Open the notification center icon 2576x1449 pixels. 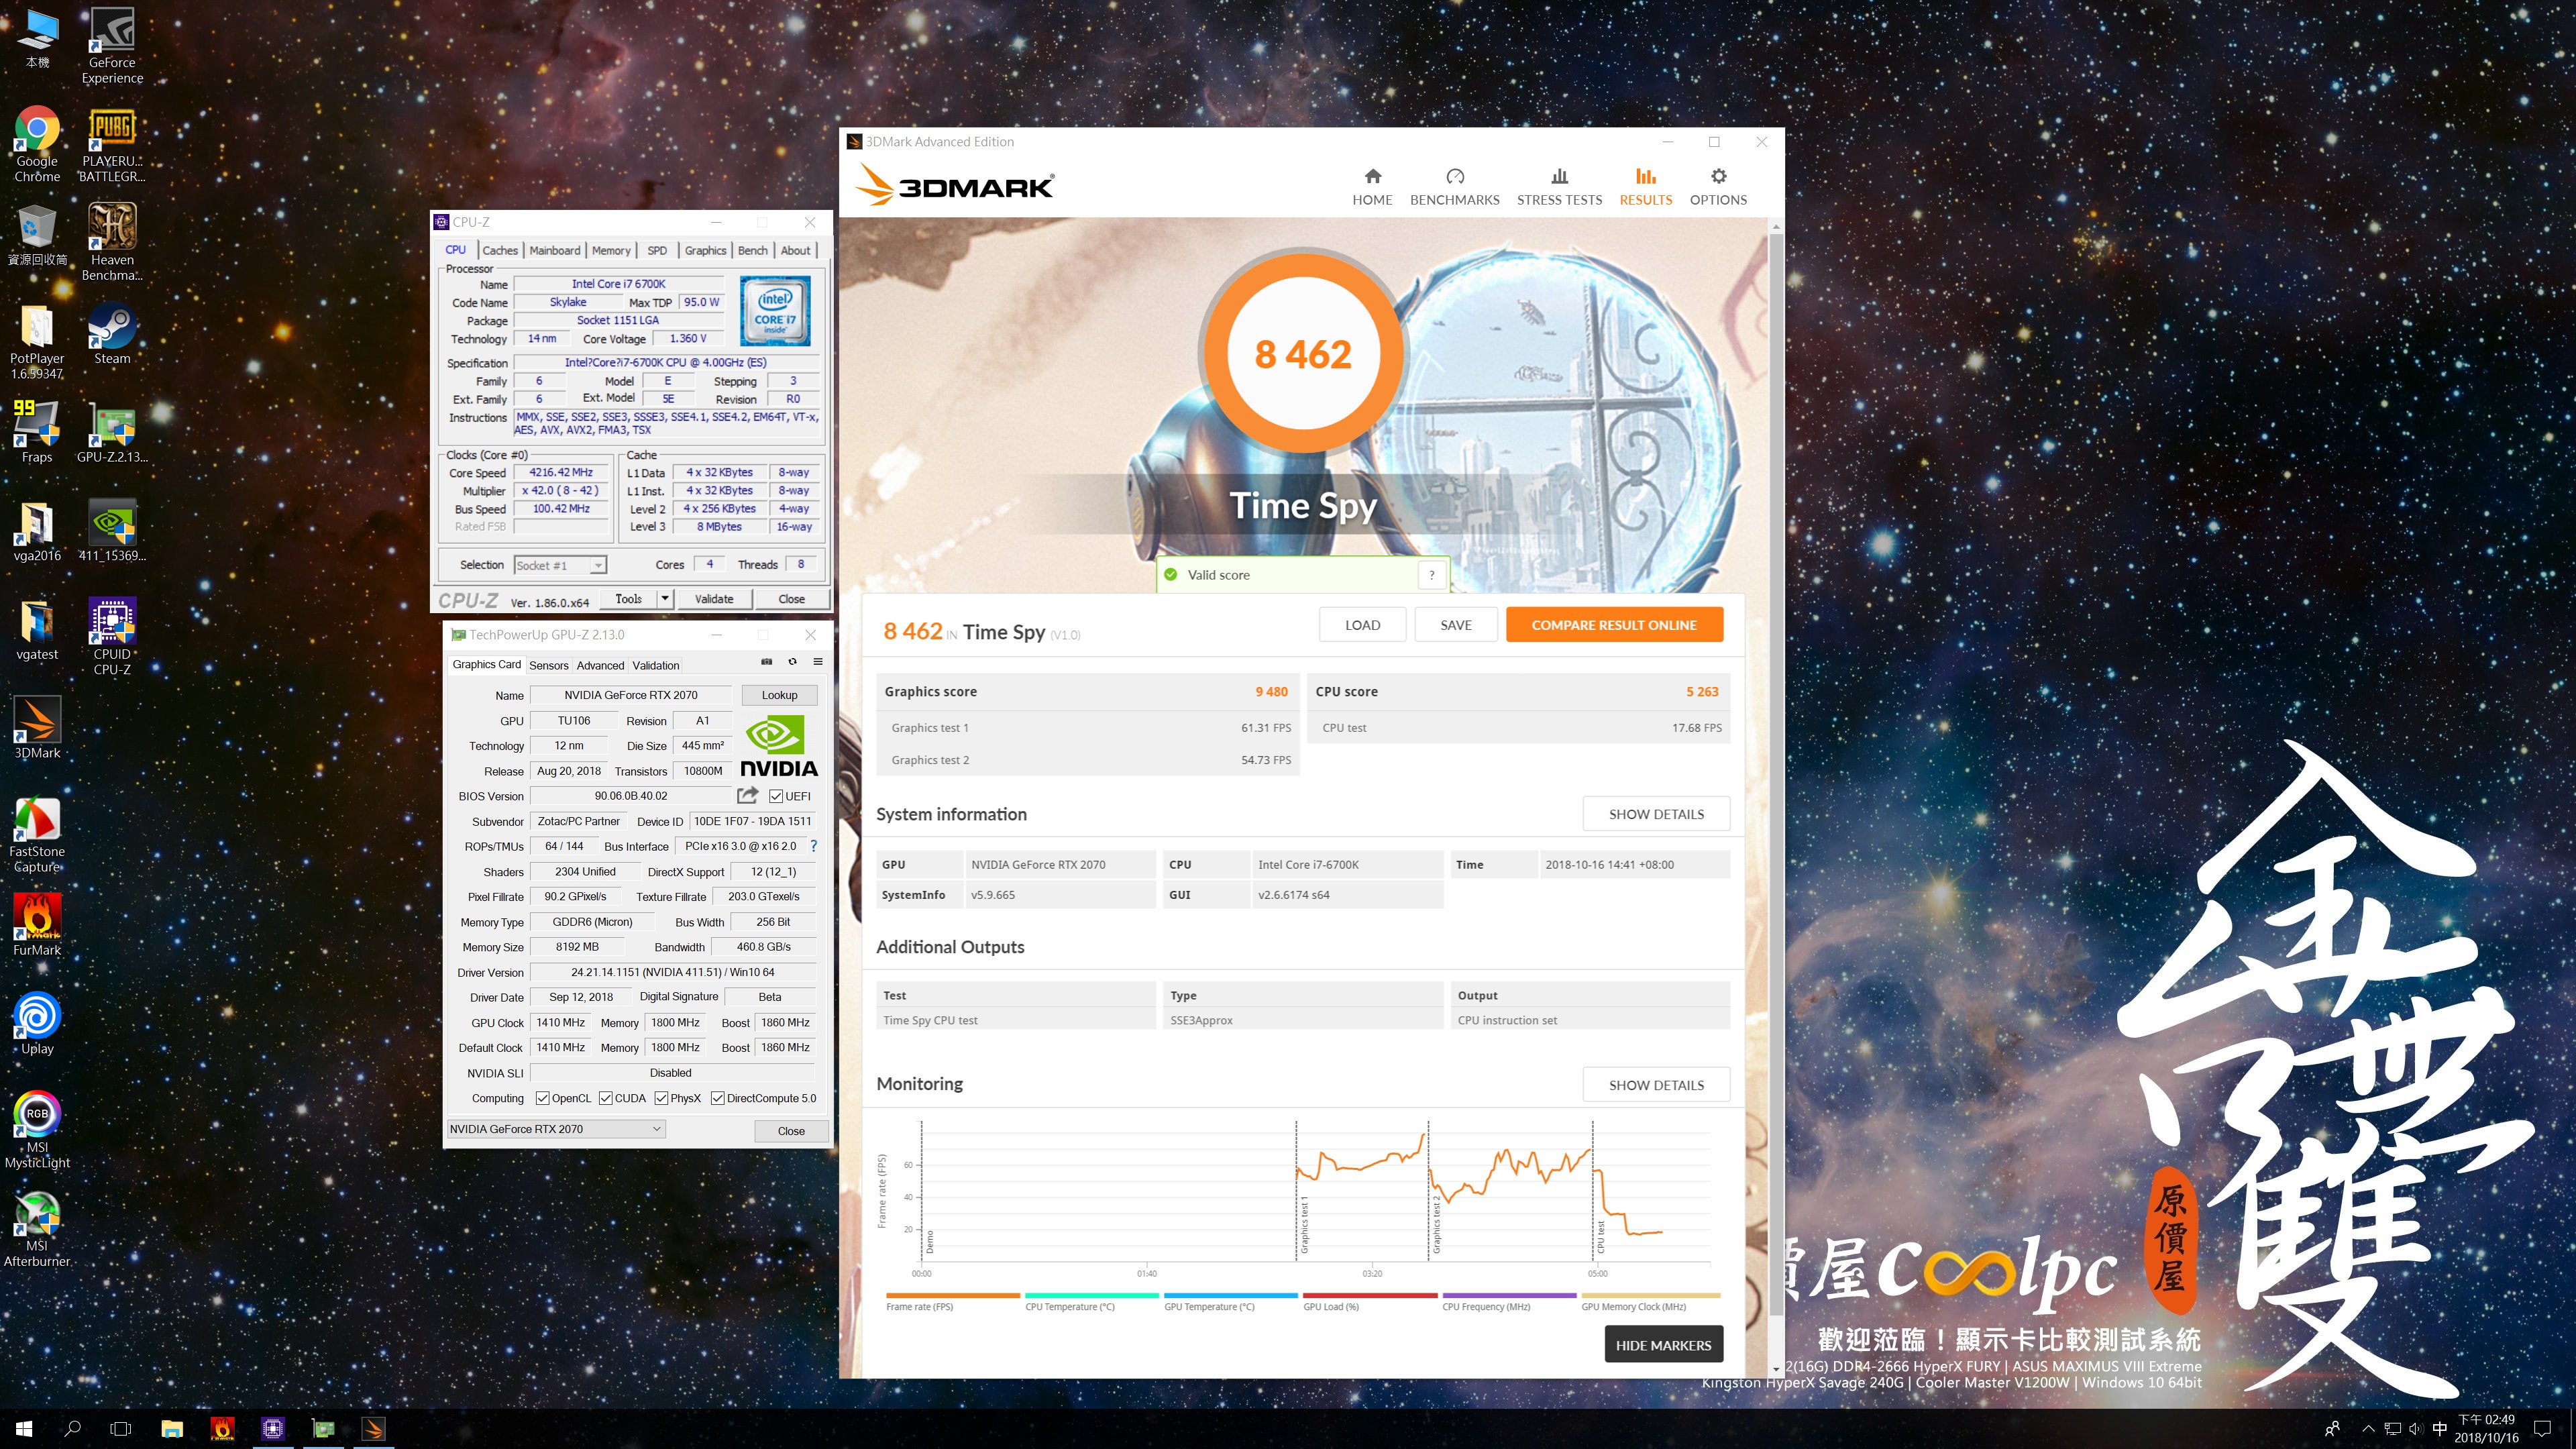point(2543,1429)
